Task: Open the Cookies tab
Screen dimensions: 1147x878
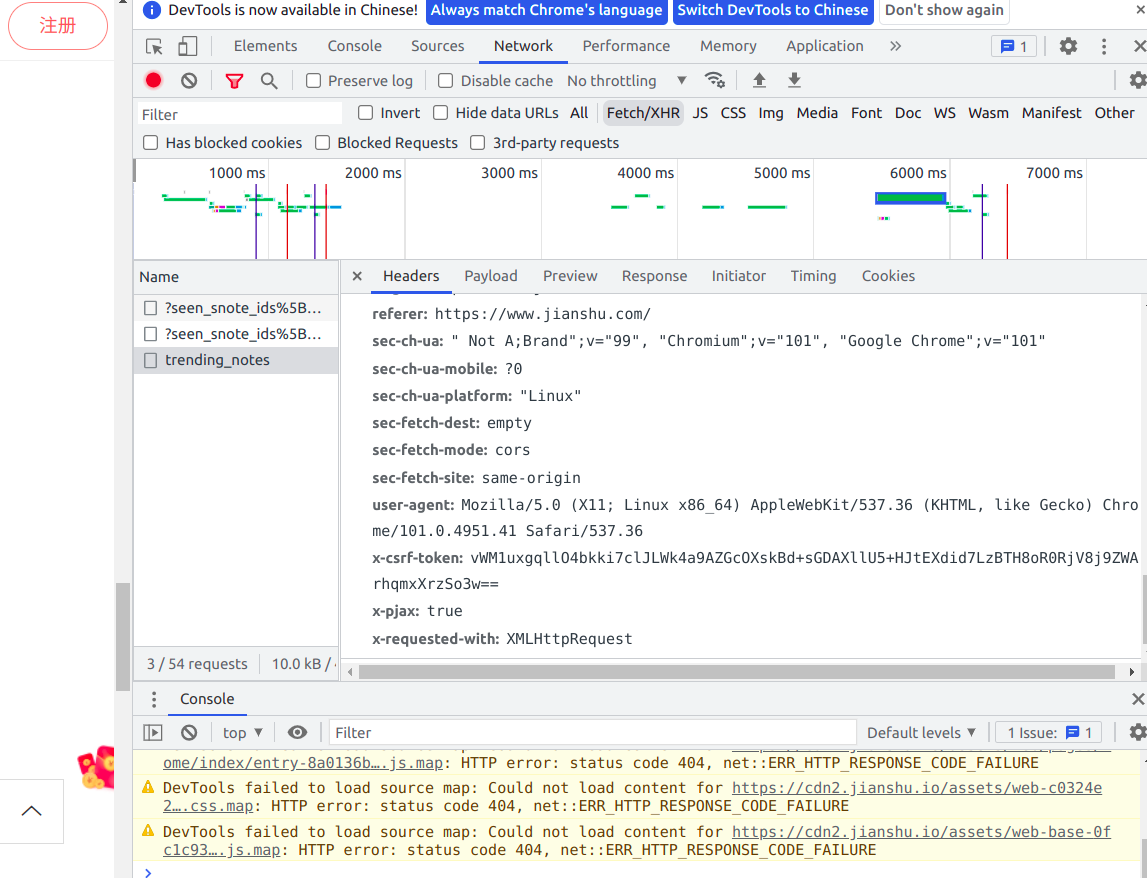Action: click(x=888, y=276)
